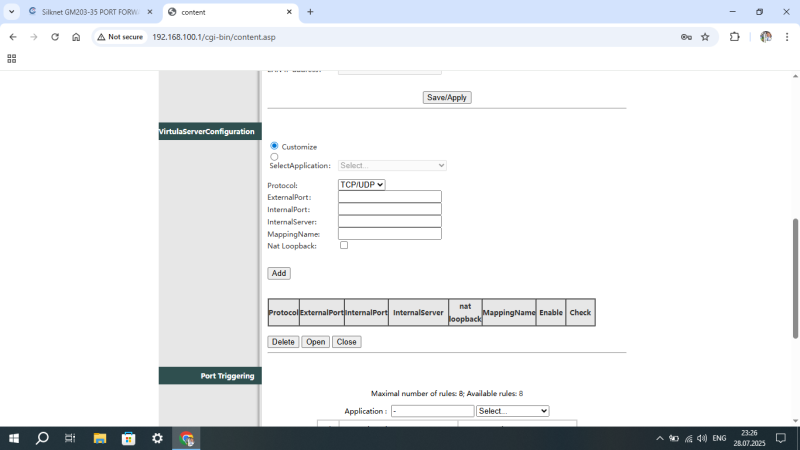
Task: Enable the Nat Loopback checkbox
Action: tap(344, 245)
